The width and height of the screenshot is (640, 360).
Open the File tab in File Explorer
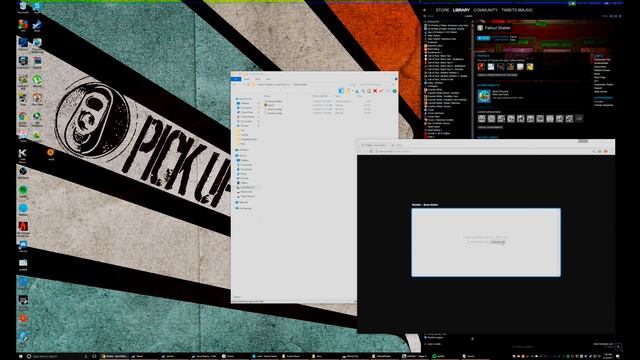[236, 79]
